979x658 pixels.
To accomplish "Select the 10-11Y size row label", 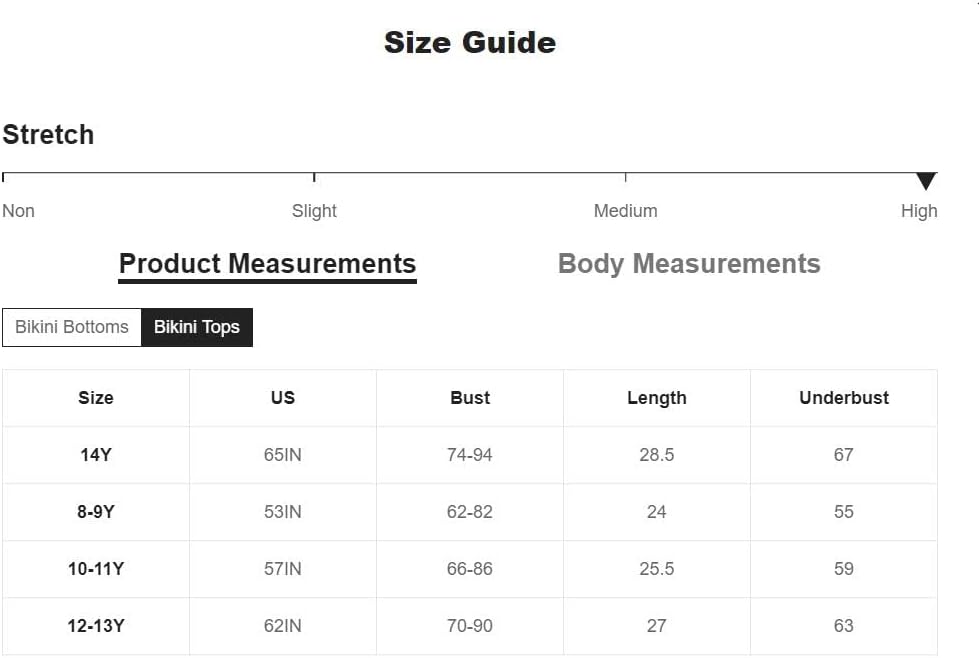I will click(96, 569).
